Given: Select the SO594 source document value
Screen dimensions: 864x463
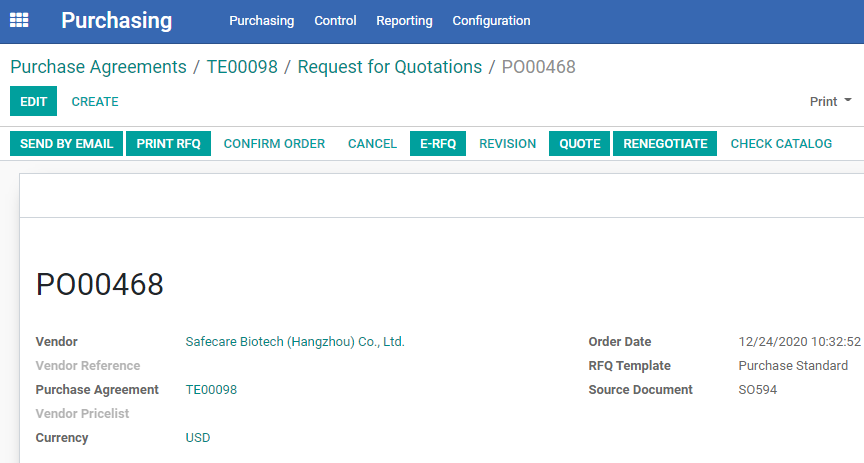Looking at the screenshot, I should (758, 390).
